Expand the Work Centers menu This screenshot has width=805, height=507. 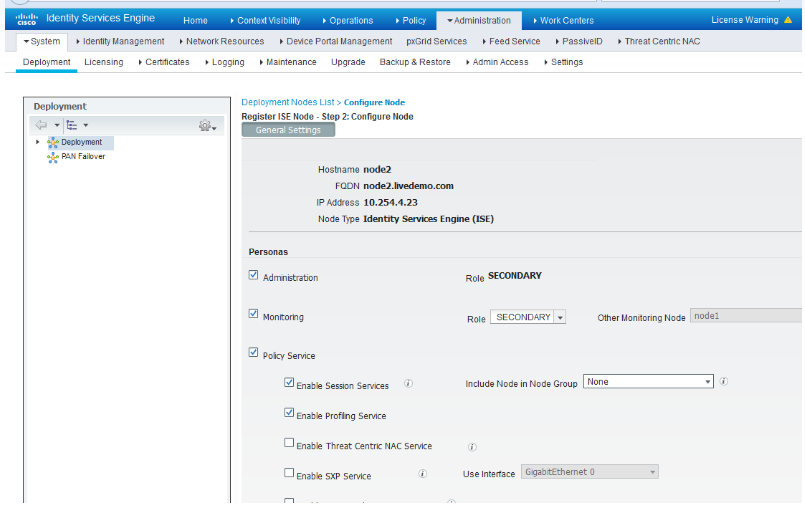coord(563,21)
